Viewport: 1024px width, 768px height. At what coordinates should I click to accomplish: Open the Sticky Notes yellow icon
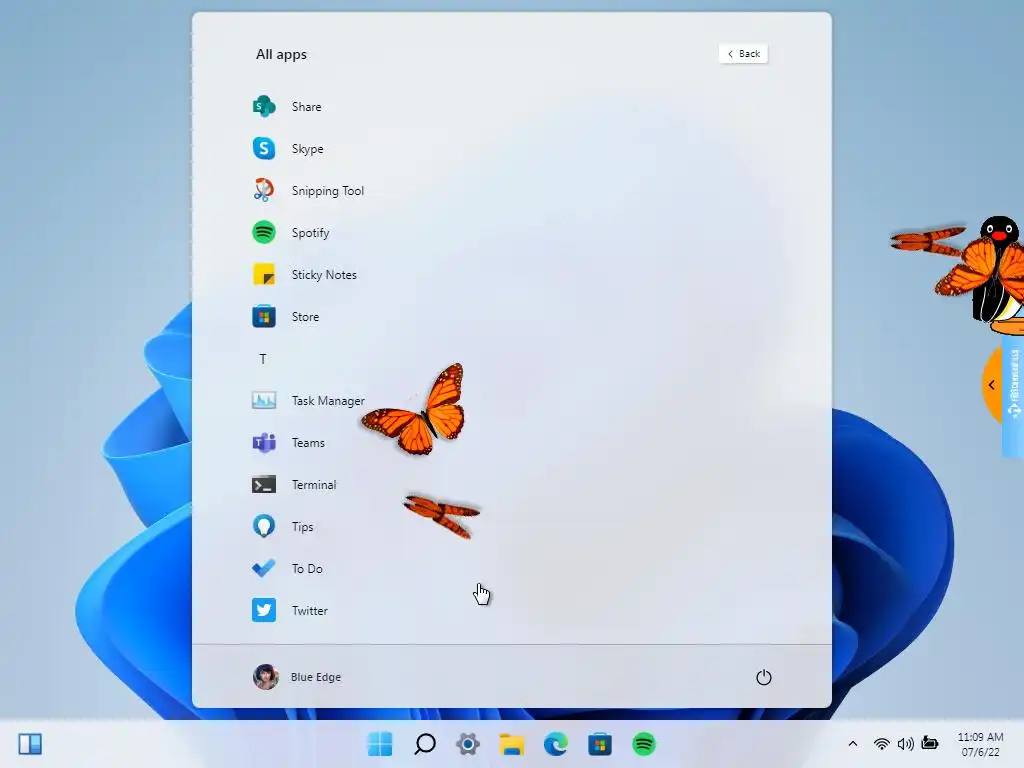click(x=264, y=274)
